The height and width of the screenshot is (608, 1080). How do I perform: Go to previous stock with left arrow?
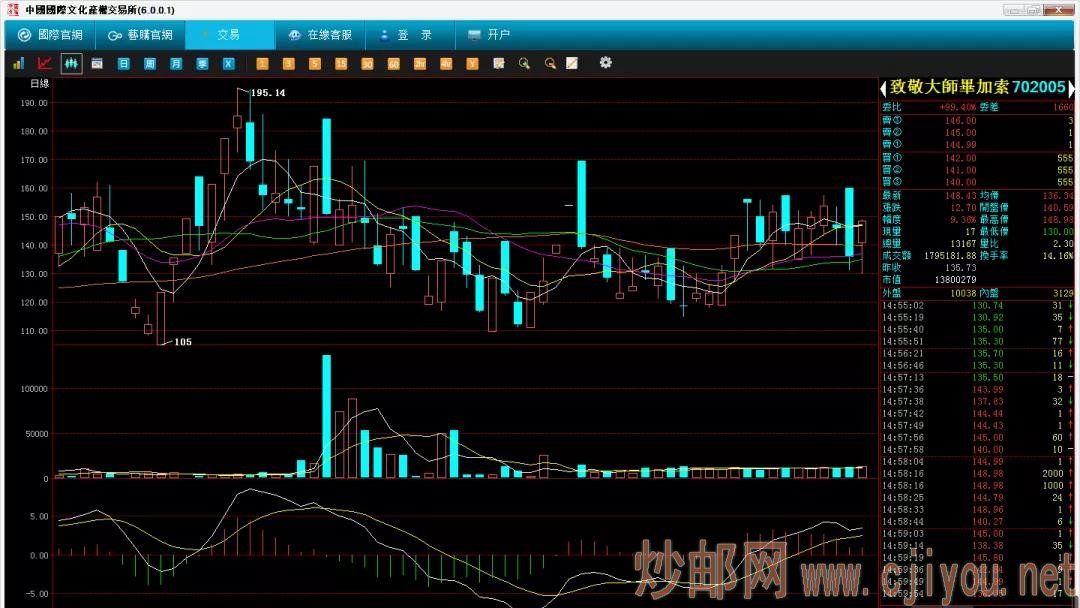click(x=883, y=87)
